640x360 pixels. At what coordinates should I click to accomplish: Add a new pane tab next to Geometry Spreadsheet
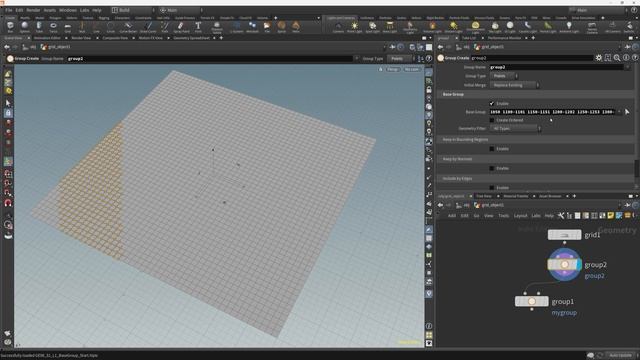click(x=221, y=38)
